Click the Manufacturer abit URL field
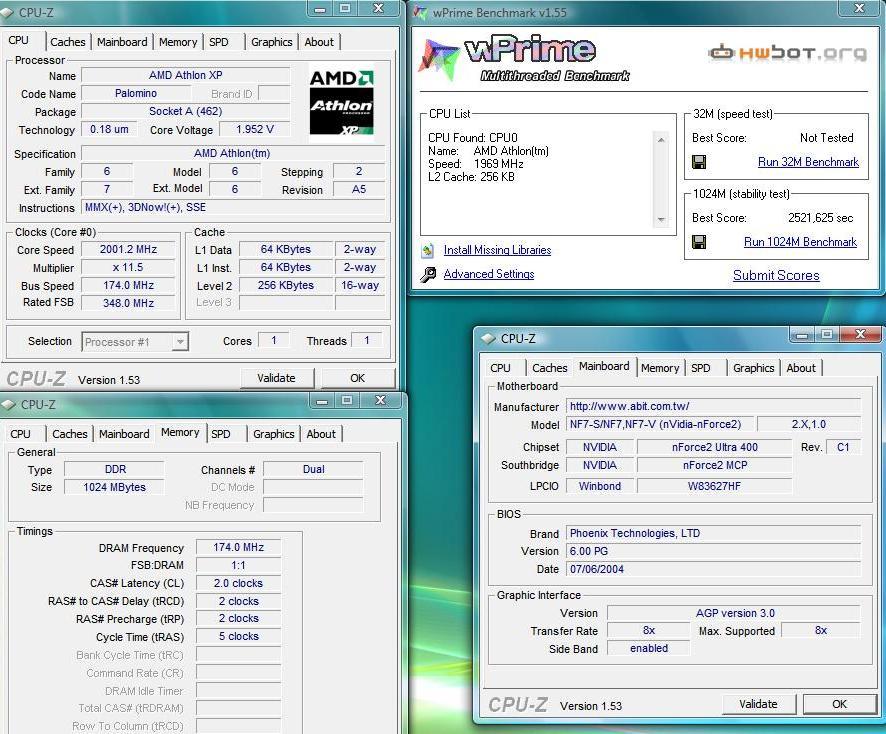 (714, 406)
